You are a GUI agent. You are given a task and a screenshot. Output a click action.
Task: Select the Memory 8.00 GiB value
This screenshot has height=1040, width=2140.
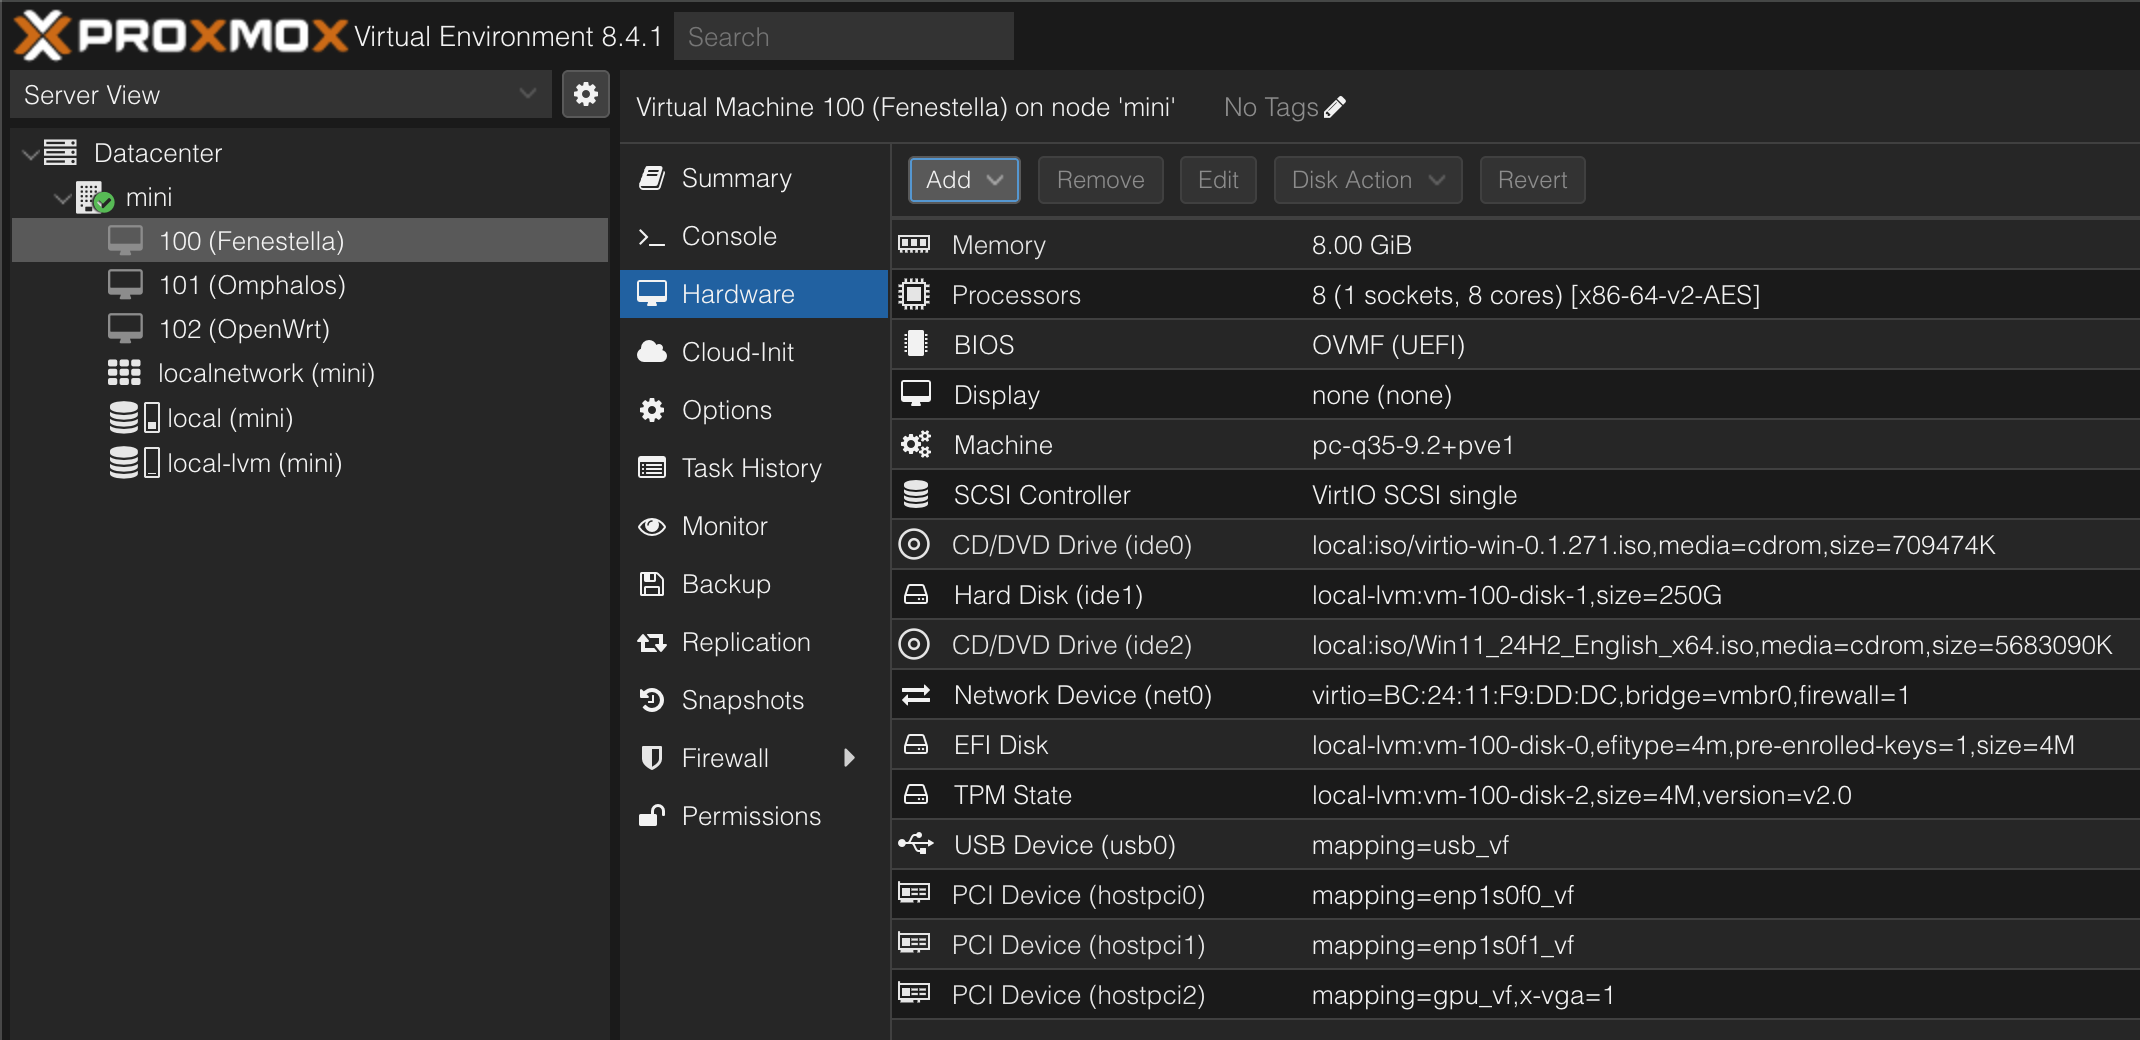click(1361, 245)
